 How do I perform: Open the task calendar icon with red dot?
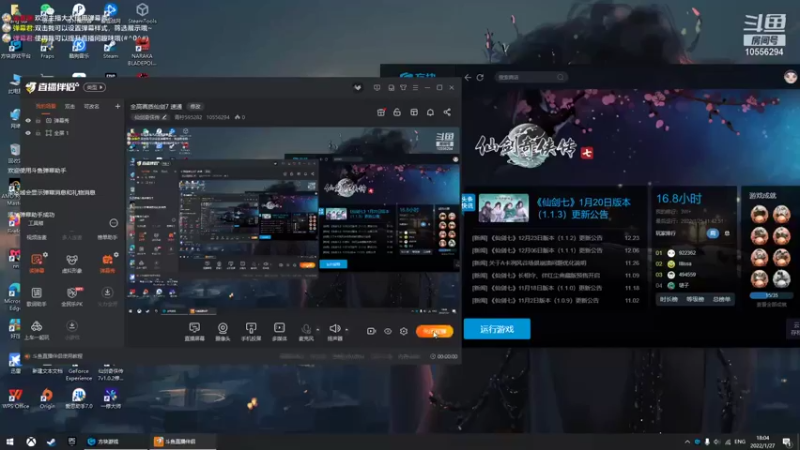pos(381,112)
